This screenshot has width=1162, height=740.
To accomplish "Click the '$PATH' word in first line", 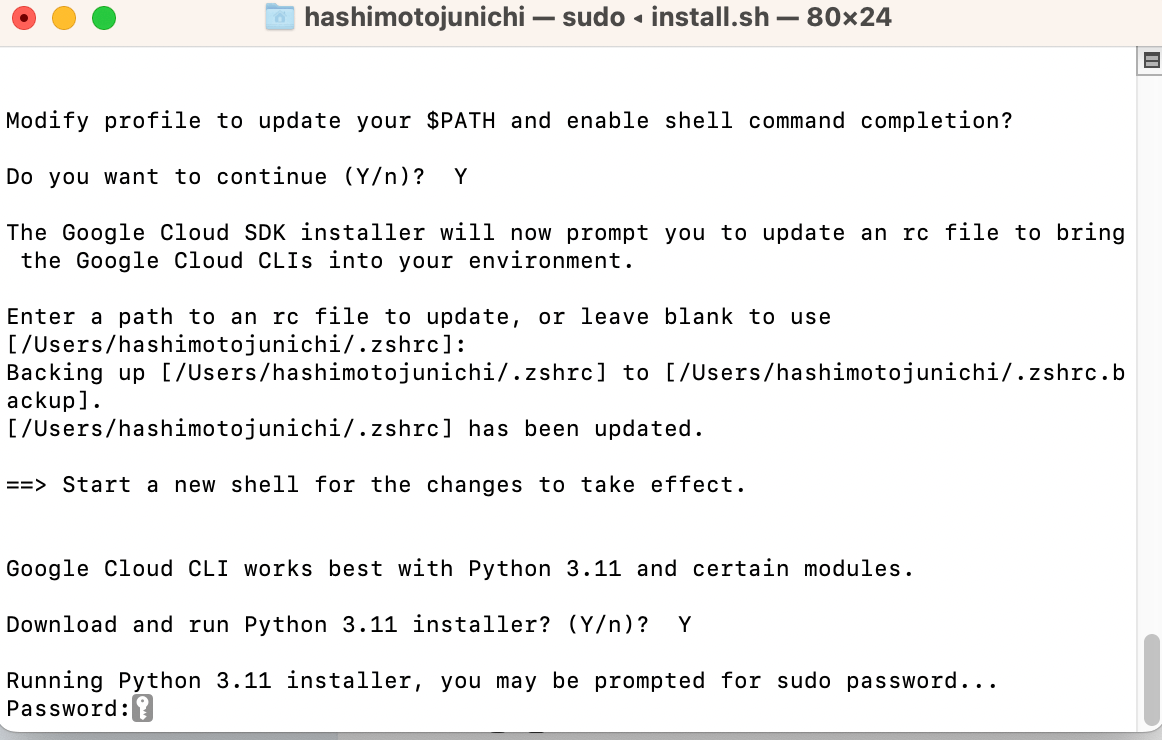I will pos(460,121).
